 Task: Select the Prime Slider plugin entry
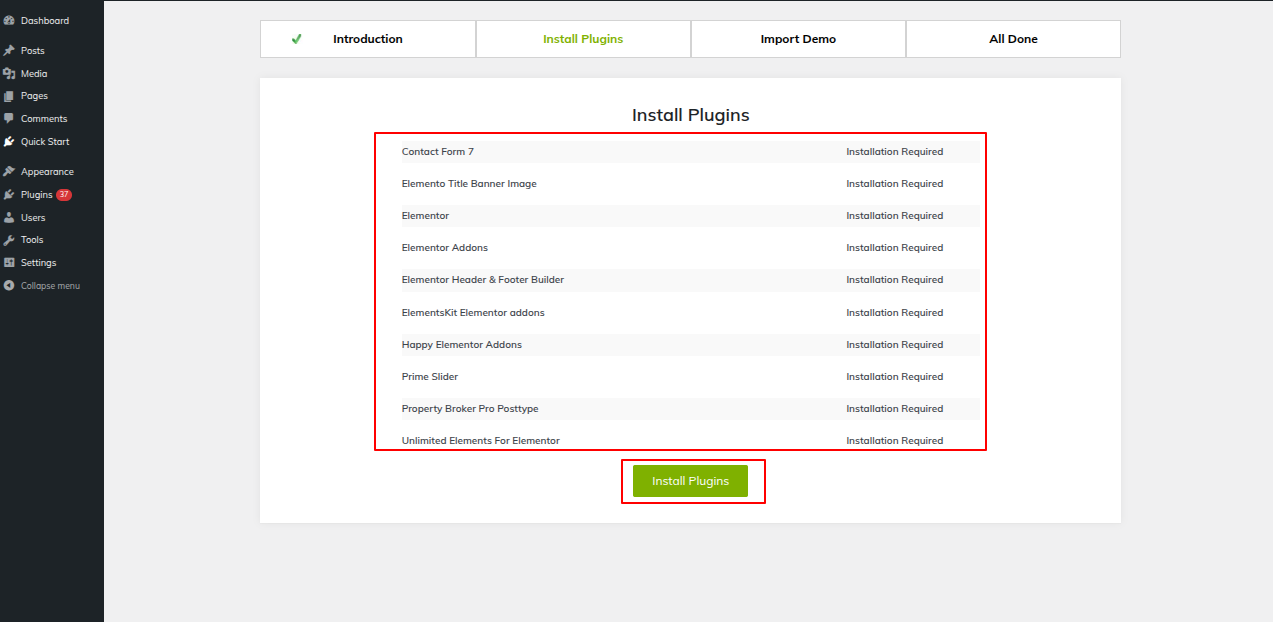click(430, 377)
